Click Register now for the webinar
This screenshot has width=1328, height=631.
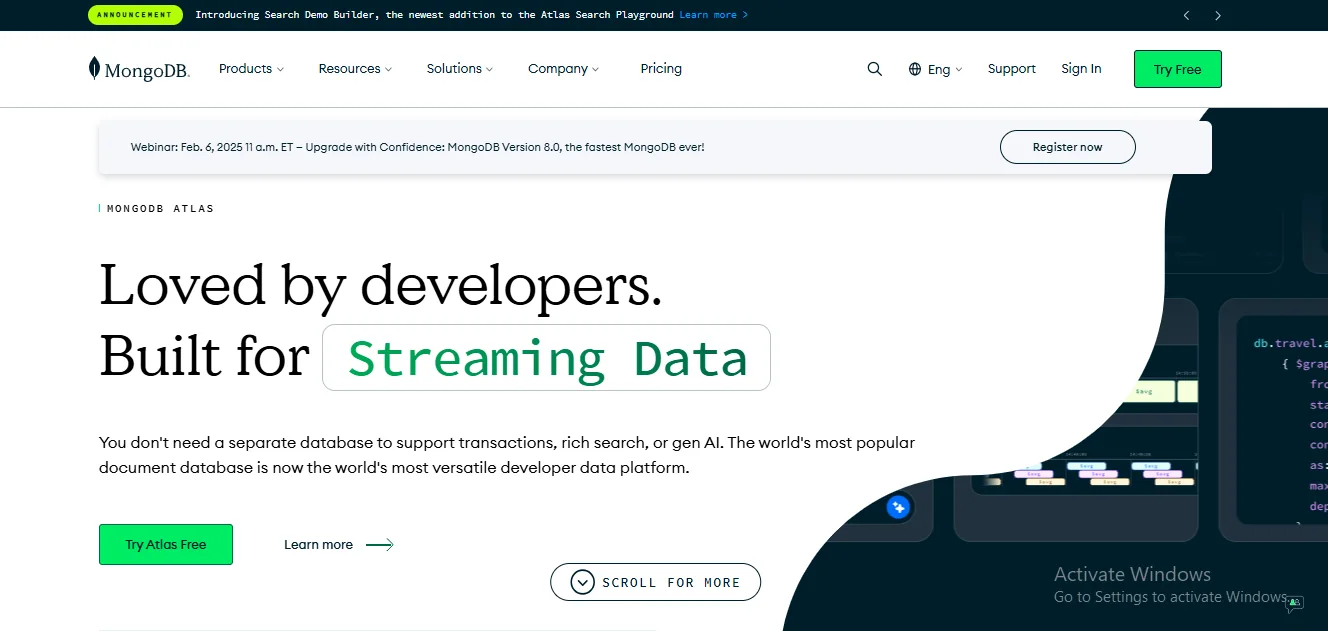click(x=1067, y=146)
